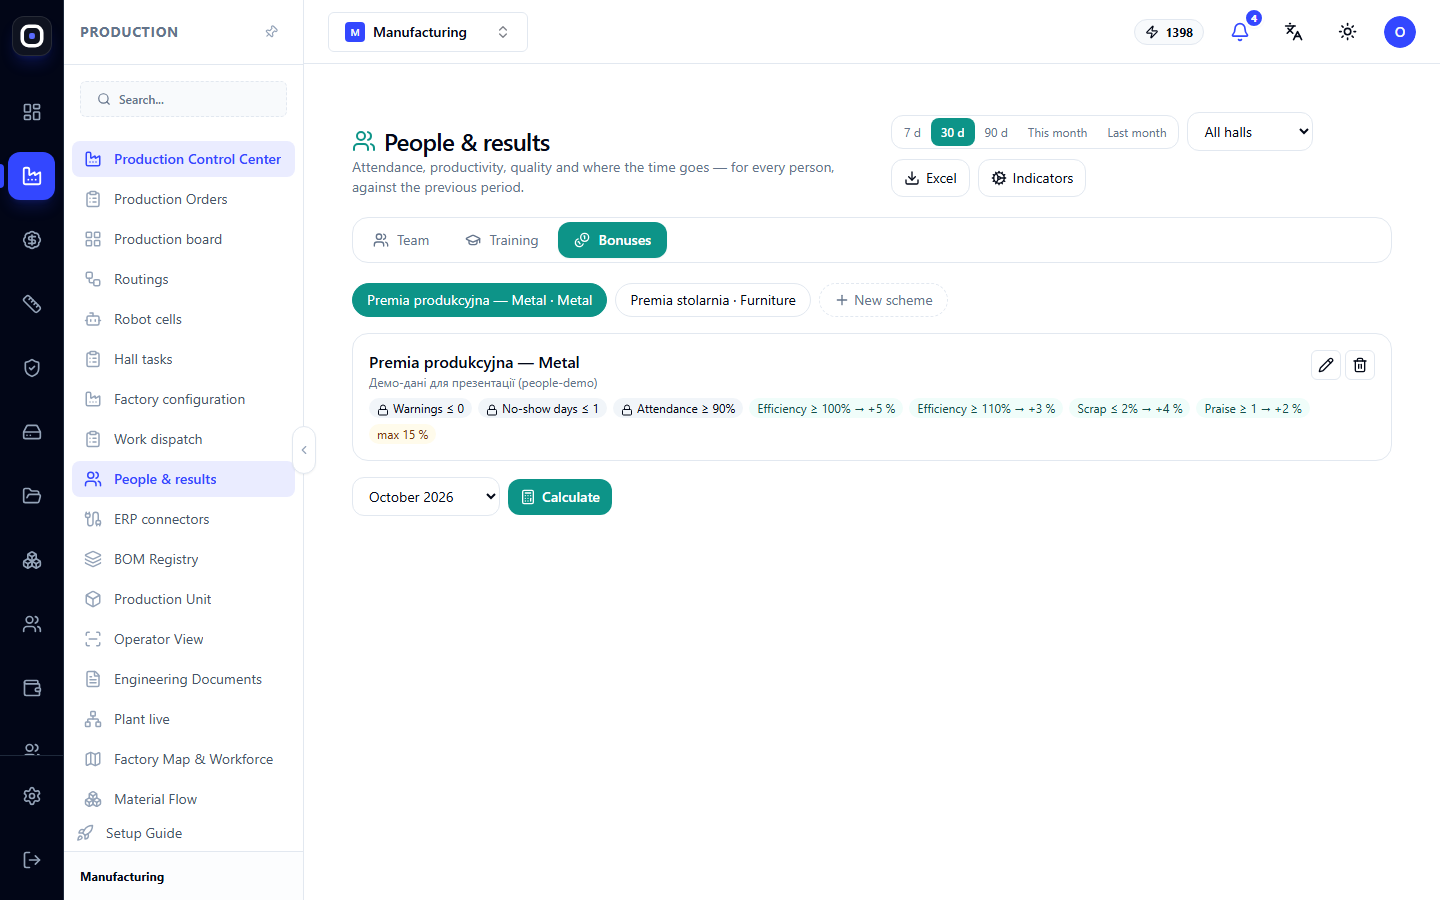The width and height of the screenshot is (1440, 900).
Task: Select the Bonuses tab
Action: click(x=612, y=240)
